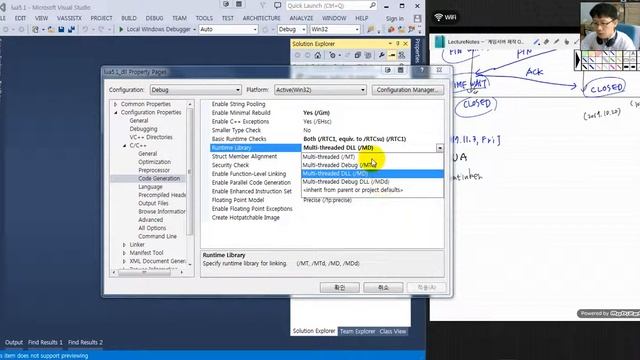This screenshot has width=640, height=360.
Task: Select Optimization in the C/C++ tree
Action: (154, 162)
